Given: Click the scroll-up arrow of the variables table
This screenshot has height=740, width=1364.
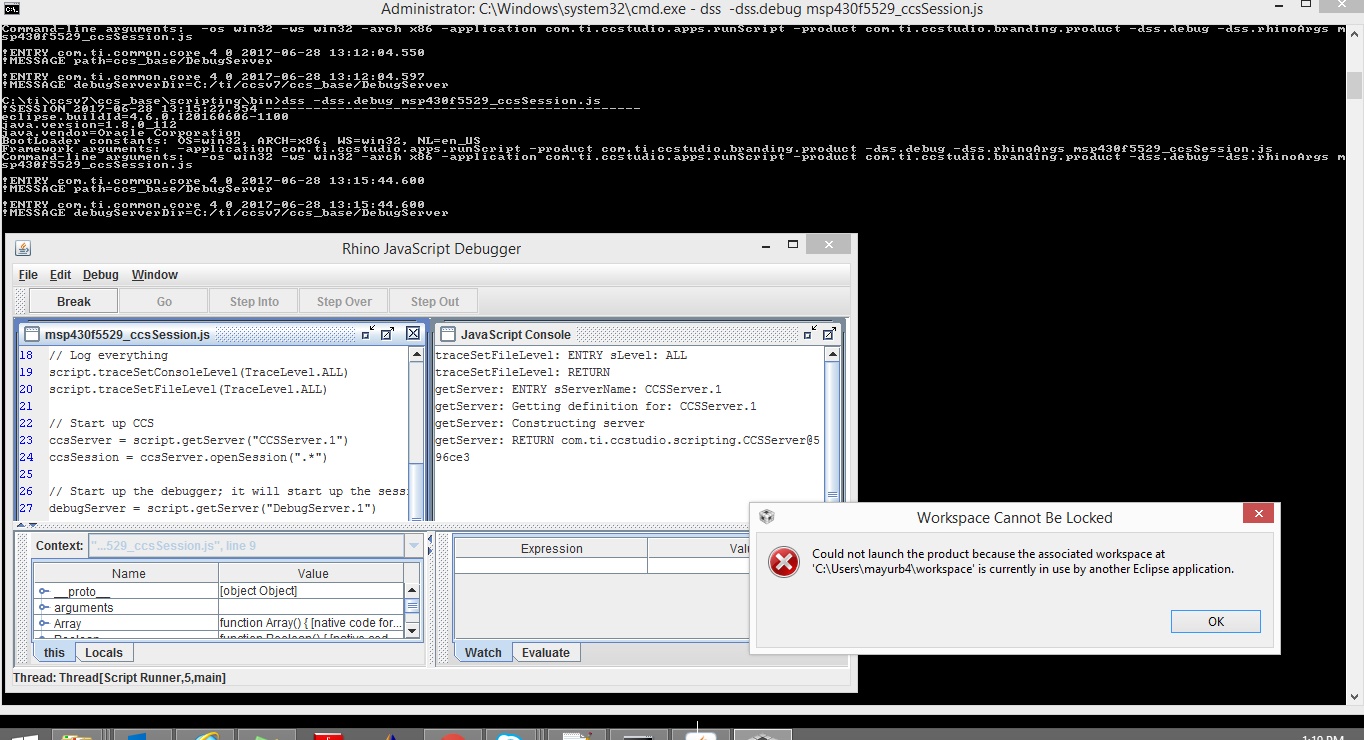Looking at the screenshot, I should (x=412, y=591).
